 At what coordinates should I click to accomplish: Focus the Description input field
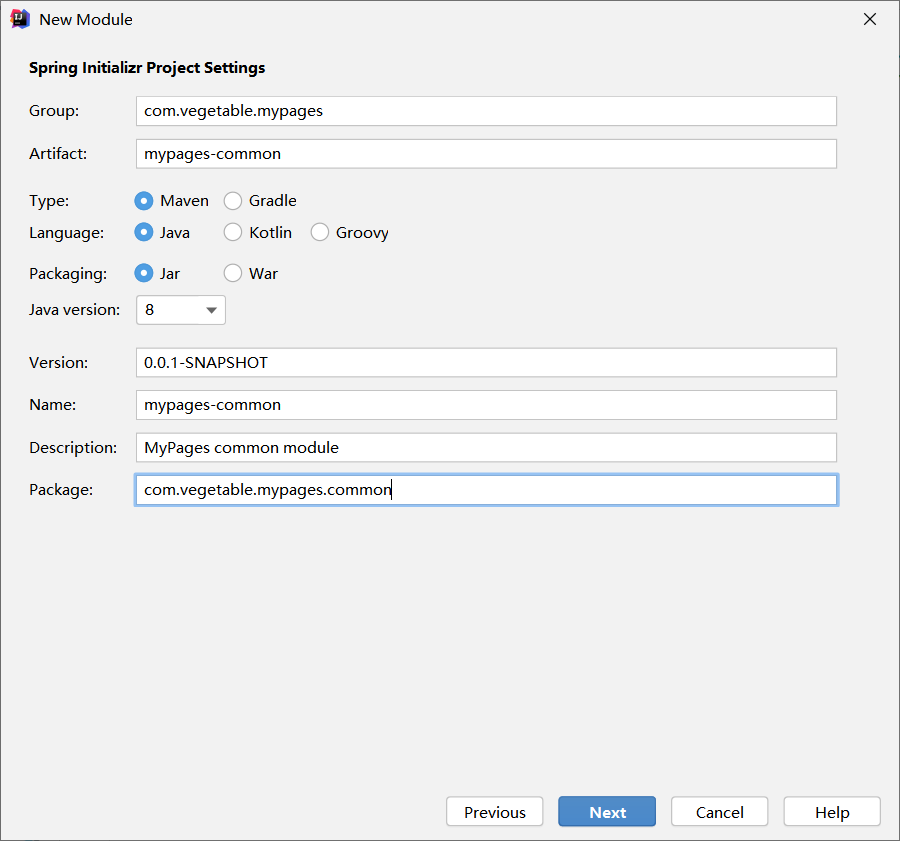coord(486,448)
